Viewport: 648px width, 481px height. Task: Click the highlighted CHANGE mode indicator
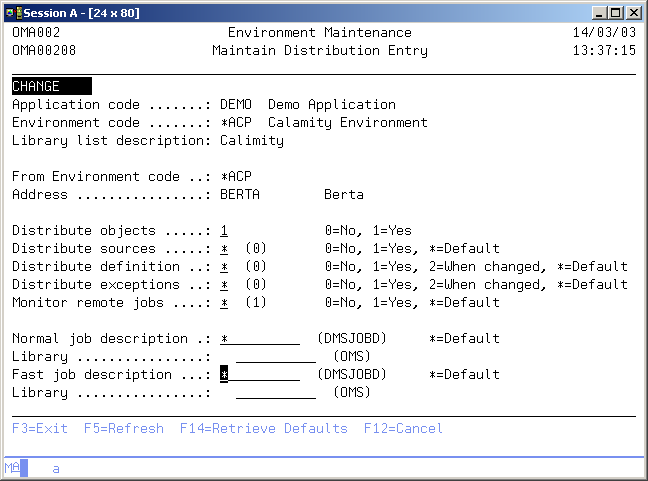51,87
